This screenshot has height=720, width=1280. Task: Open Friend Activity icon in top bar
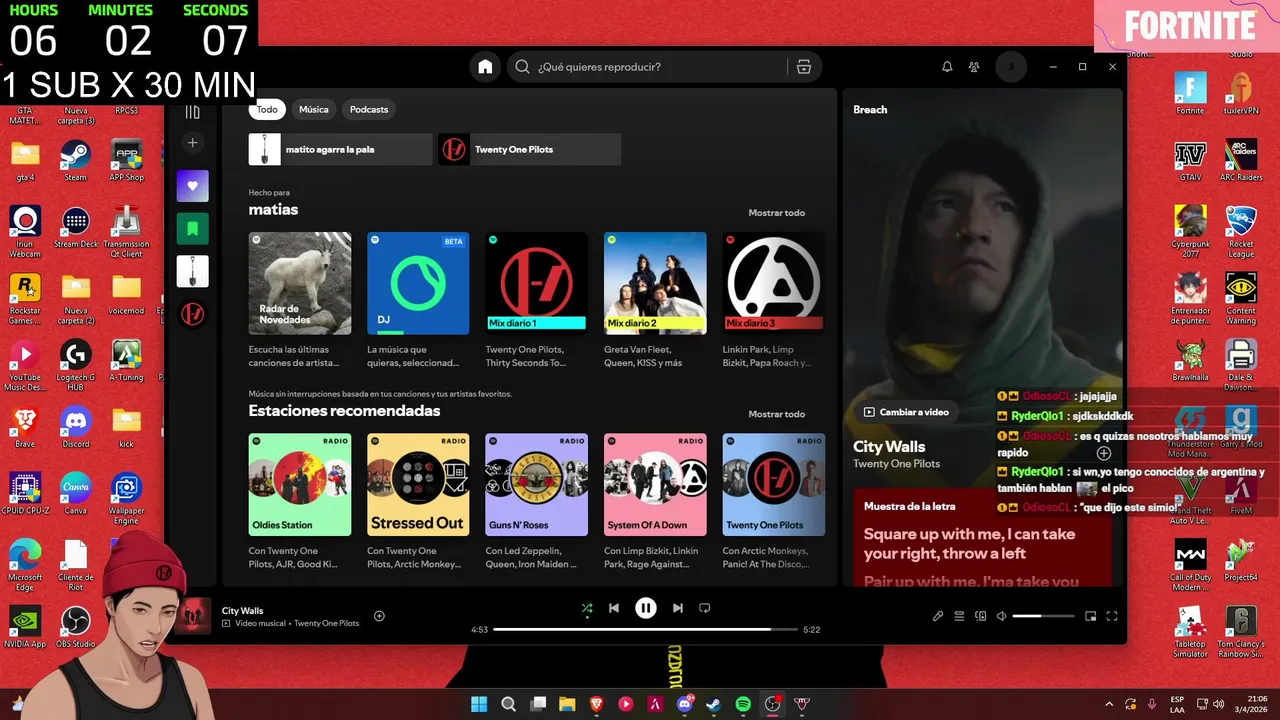click(974, 67)
